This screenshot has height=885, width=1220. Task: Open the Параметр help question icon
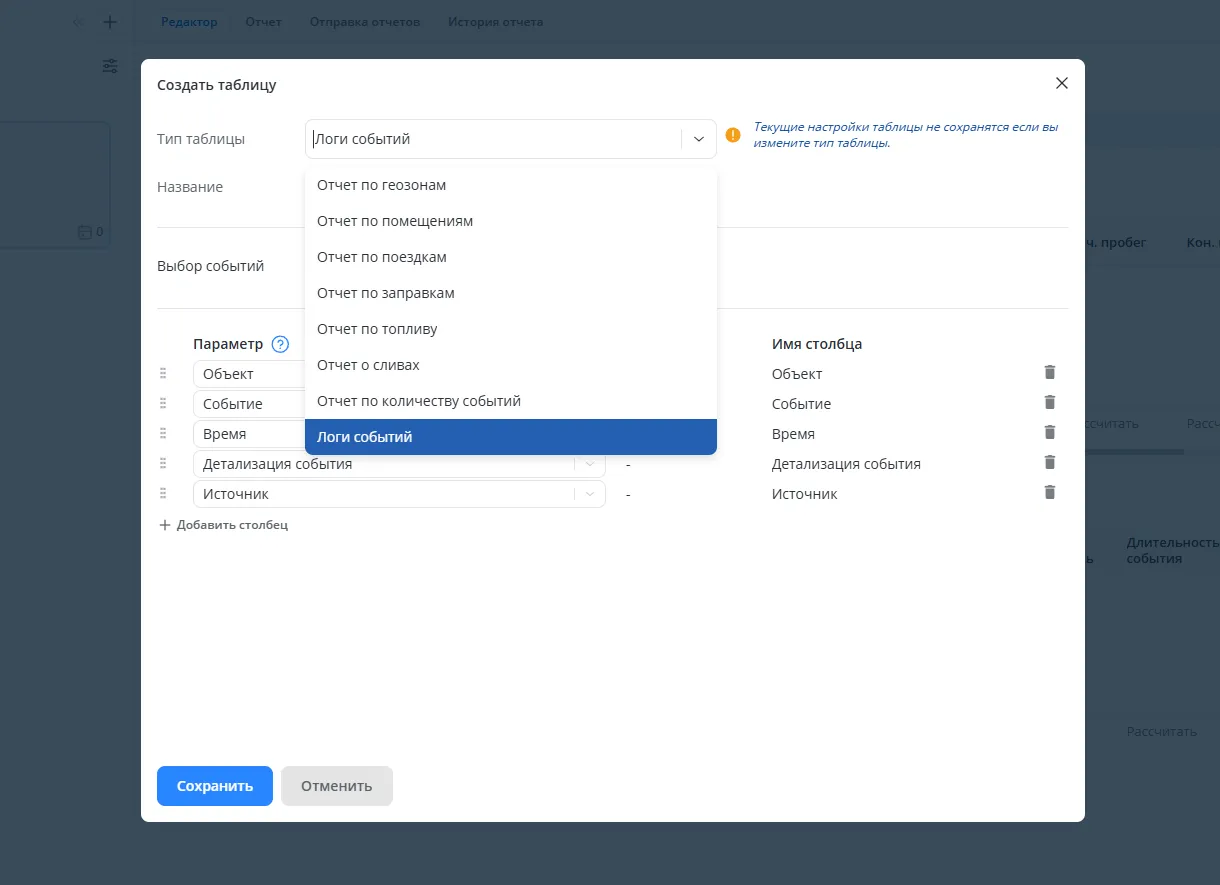280,344
